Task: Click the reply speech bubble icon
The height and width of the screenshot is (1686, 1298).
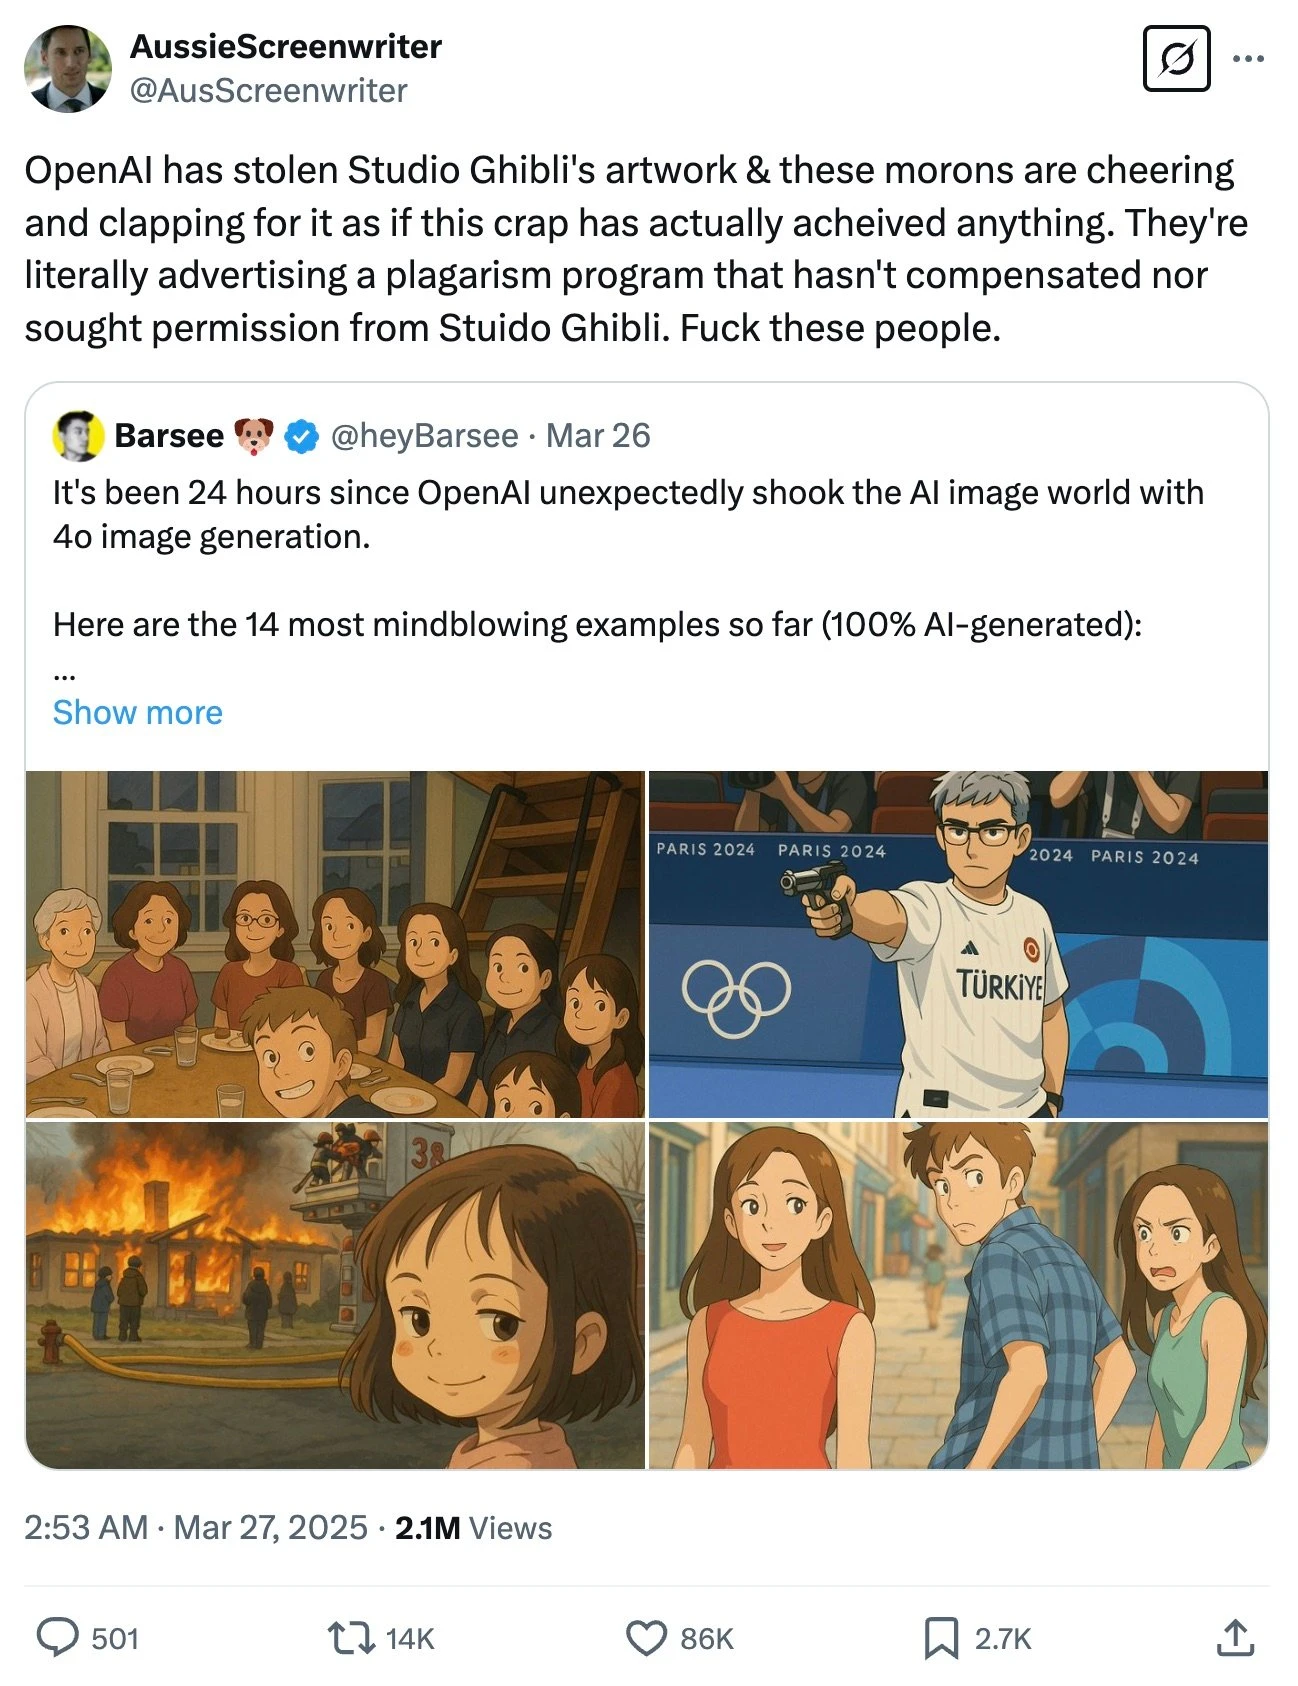Action: [x=57, y=1638]
